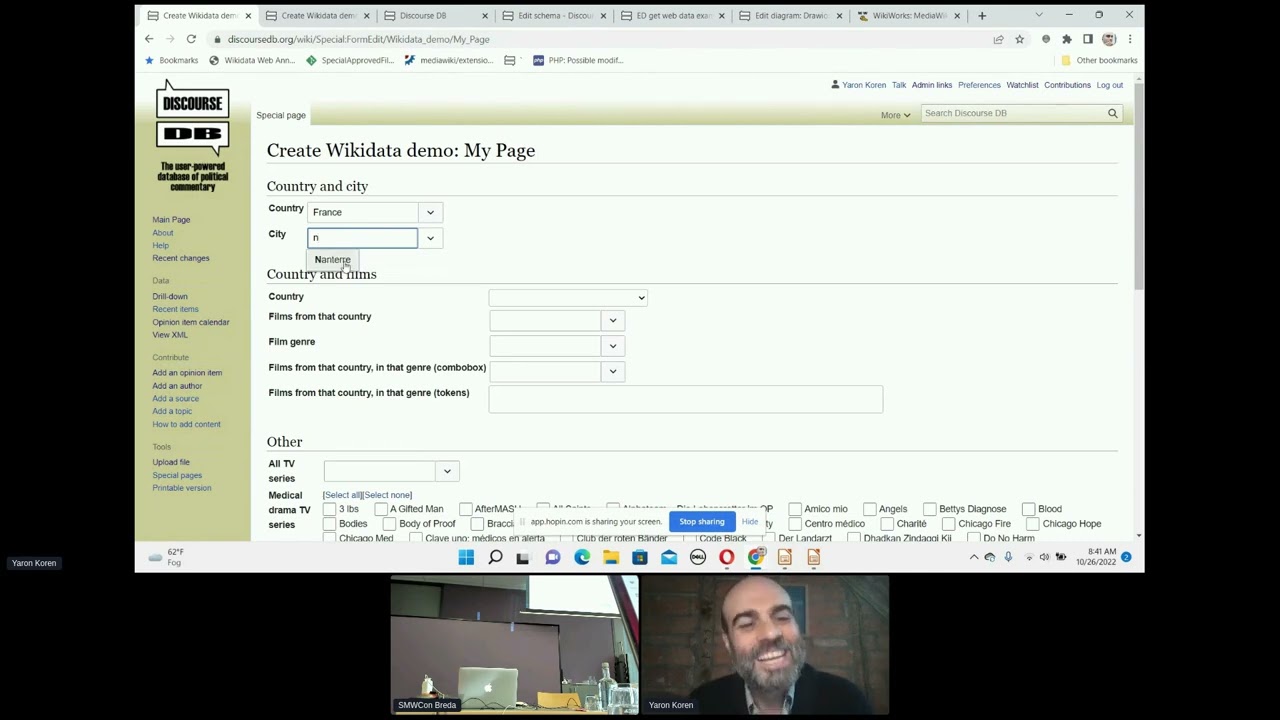The image size is (1280, 720).
Task: Click the browser back arrow
Action: point(149,39)
